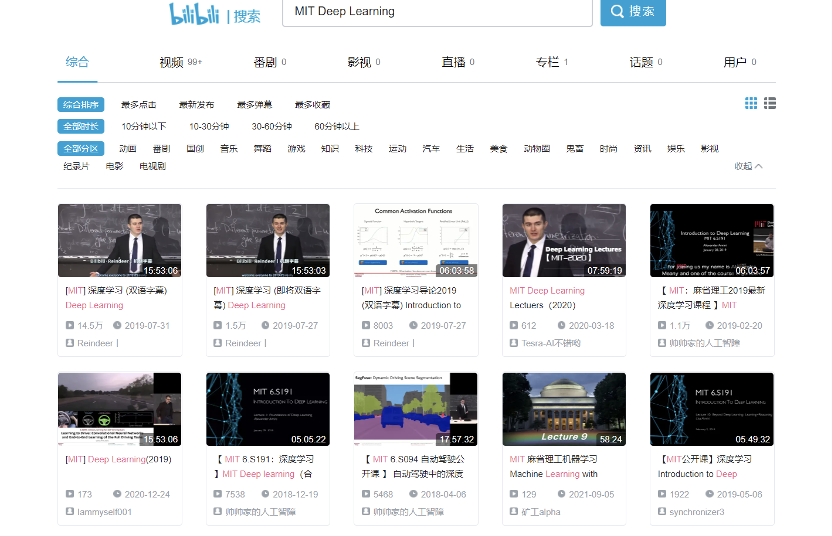This screenshot has height=536, width=832.
Task: Open the 话题 tab
Action: (646, 62)
